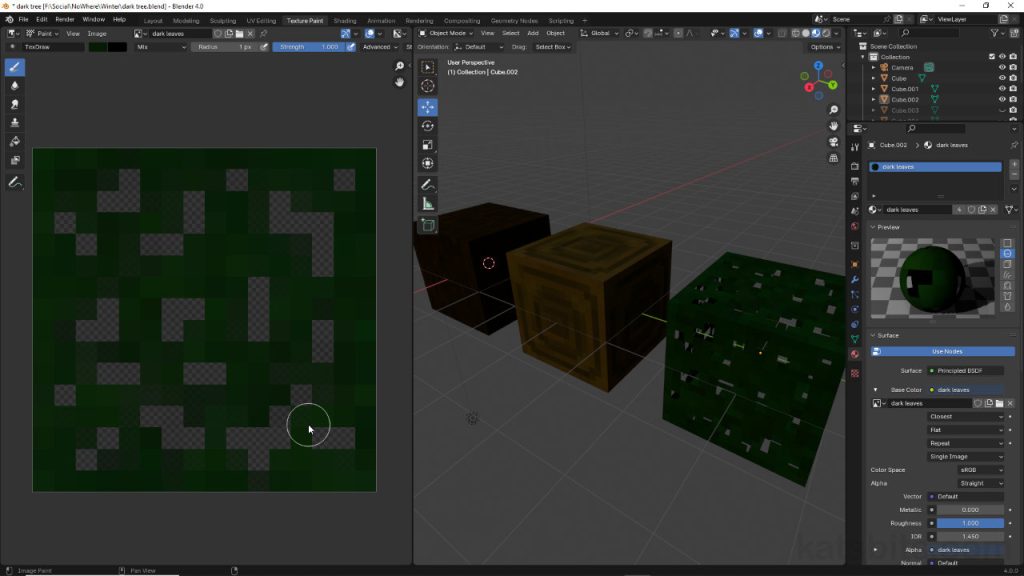Click the search field in the Outliner
Viewport: 1024px width, 576px height.
click(929, 33)
